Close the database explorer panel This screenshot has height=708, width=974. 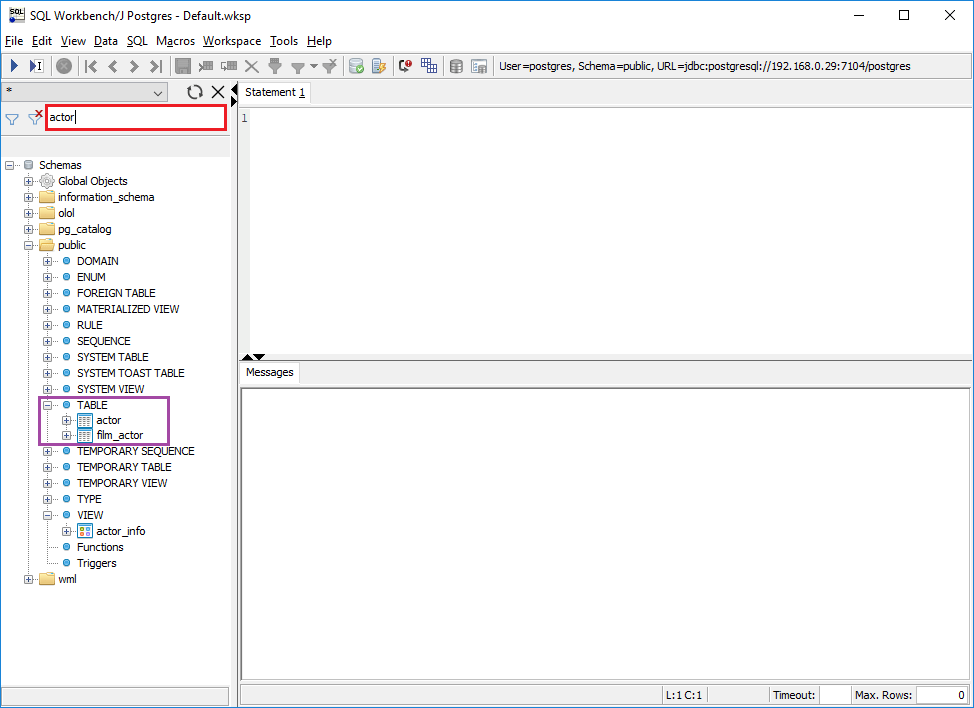pyautogui.click(x=218, y=91)
